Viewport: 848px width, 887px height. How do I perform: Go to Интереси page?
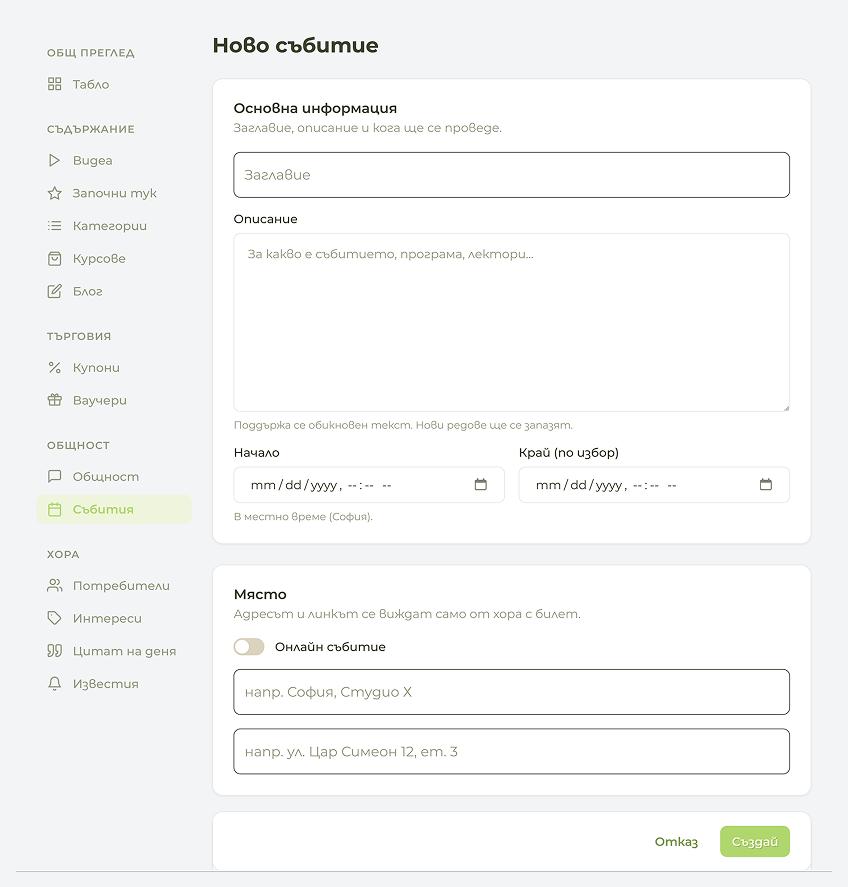(114, 618)
